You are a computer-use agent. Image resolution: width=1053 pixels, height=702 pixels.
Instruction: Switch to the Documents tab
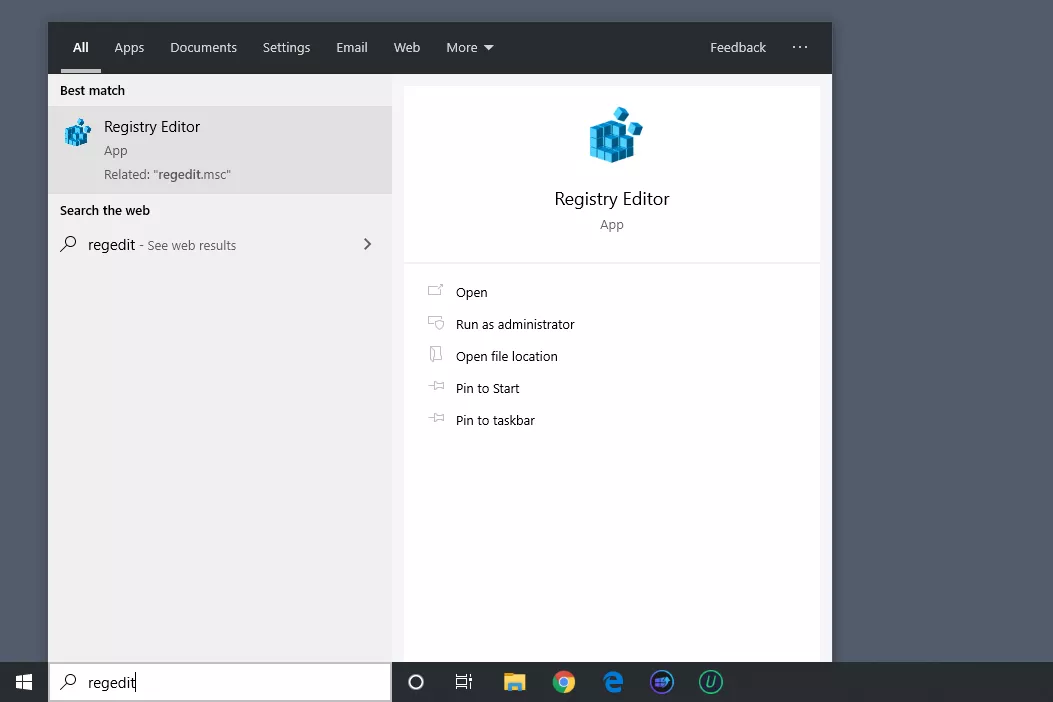[x=203, y=48]
